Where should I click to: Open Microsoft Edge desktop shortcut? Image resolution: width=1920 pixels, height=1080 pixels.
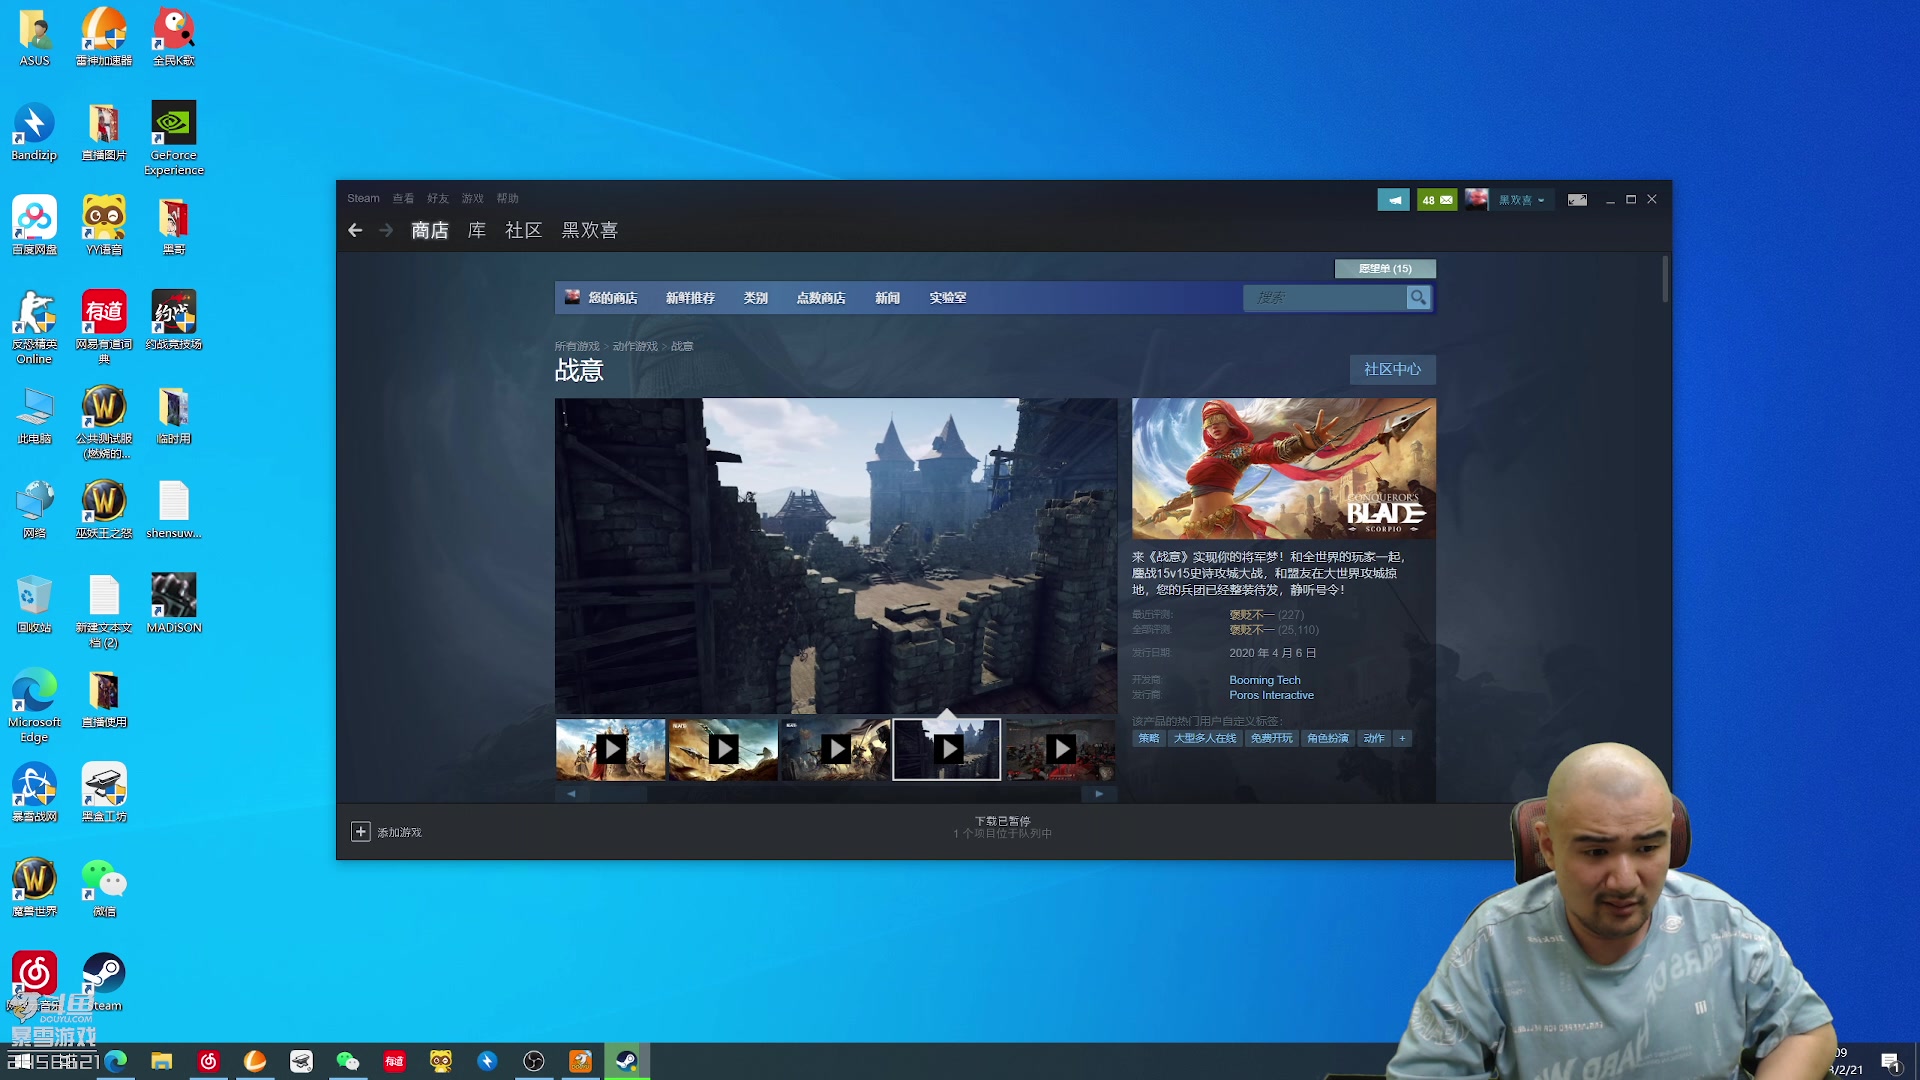(x=34, y=706)
